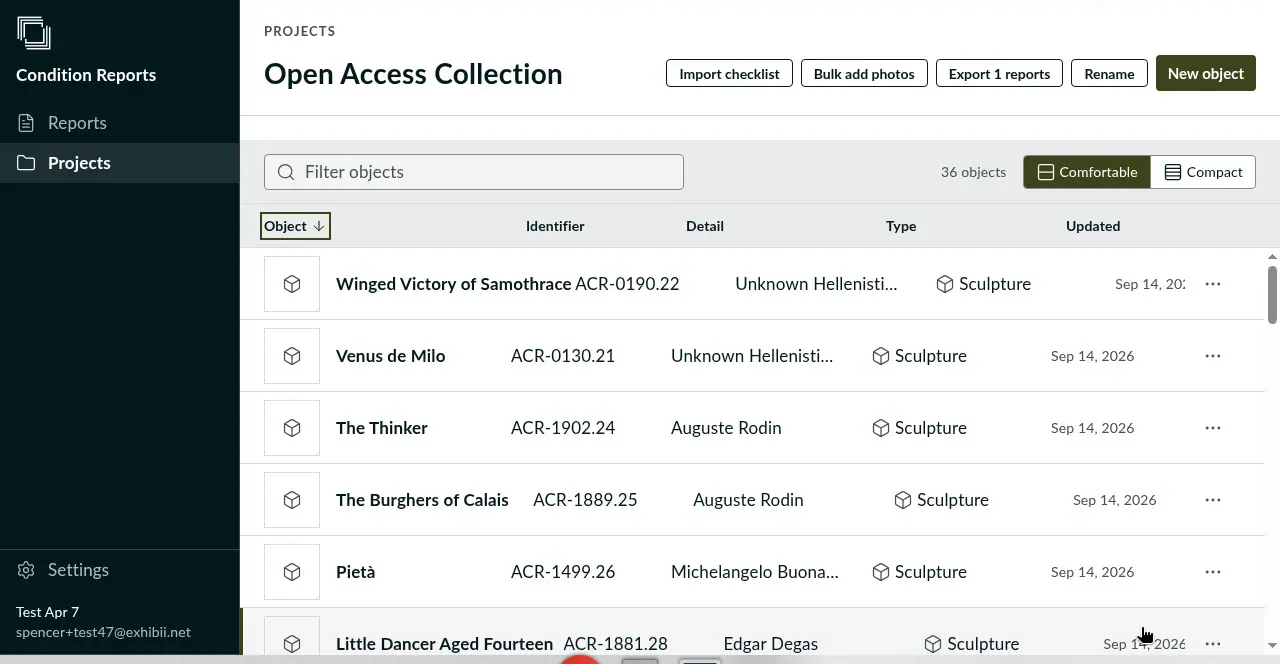Click identifier ACR-1889.25
Image resolution: width=1280 pixels, height=664 pixels.
[x=585, y=500]
